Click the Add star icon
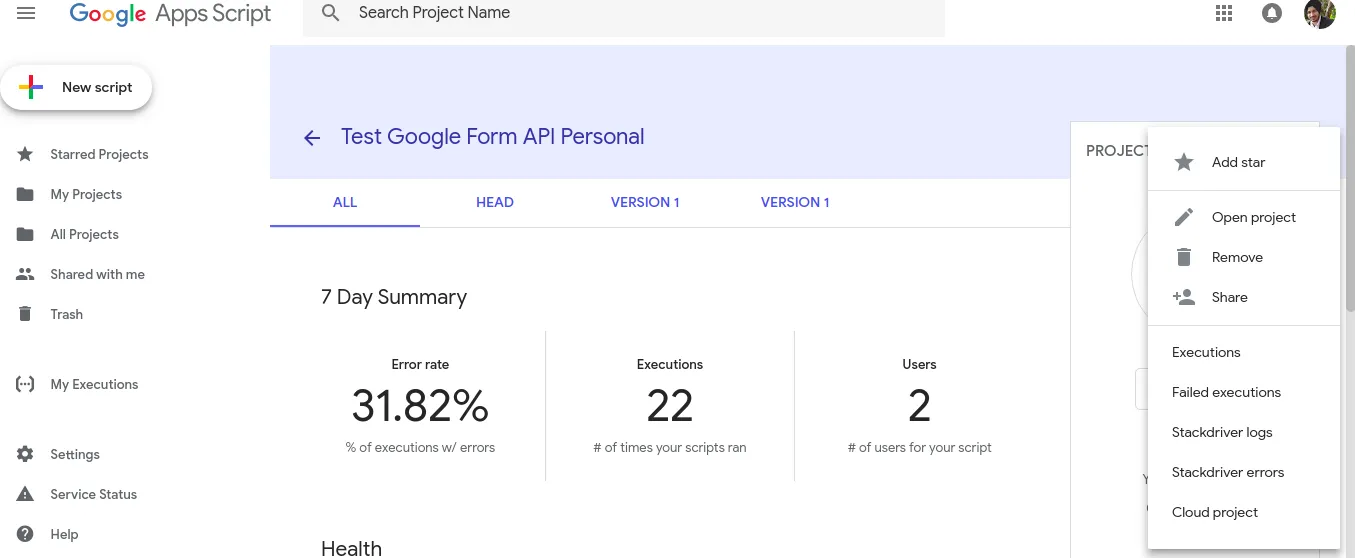1355x558 pixels. 1184,162
